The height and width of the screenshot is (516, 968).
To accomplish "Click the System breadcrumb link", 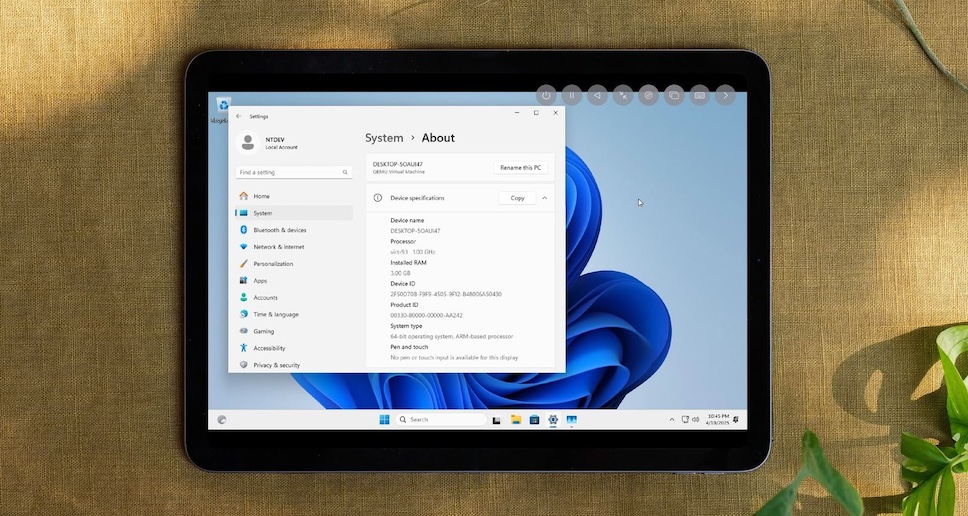I will (384, 138).
